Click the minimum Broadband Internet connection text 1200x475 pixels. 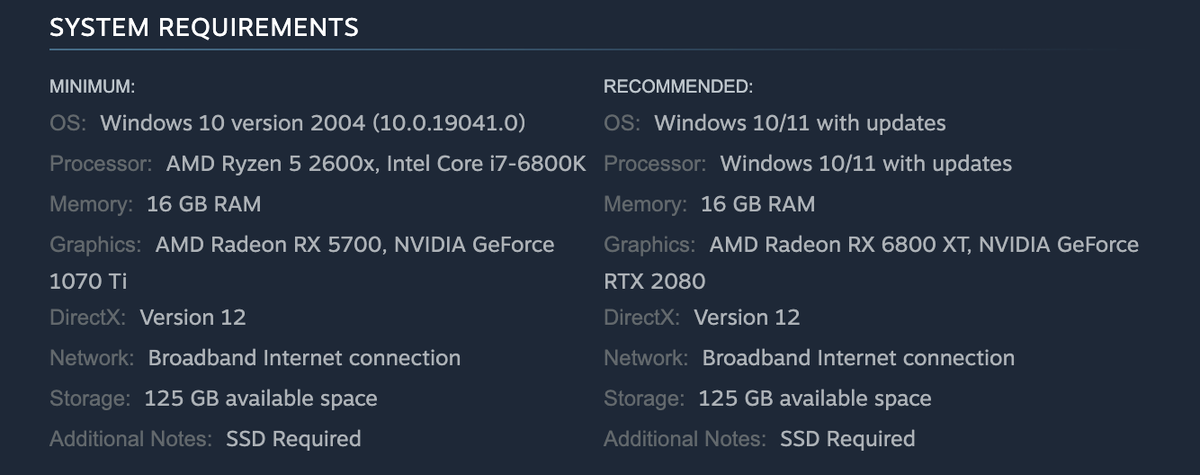pyautogui.click(x=304, y=358)
